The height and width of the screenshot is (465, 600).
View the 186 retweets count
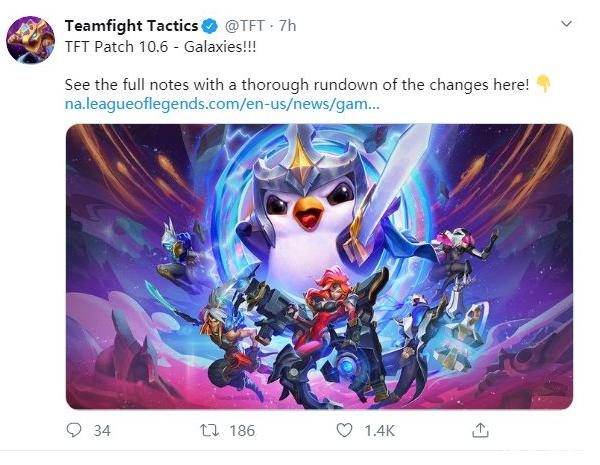click(242, 431)
